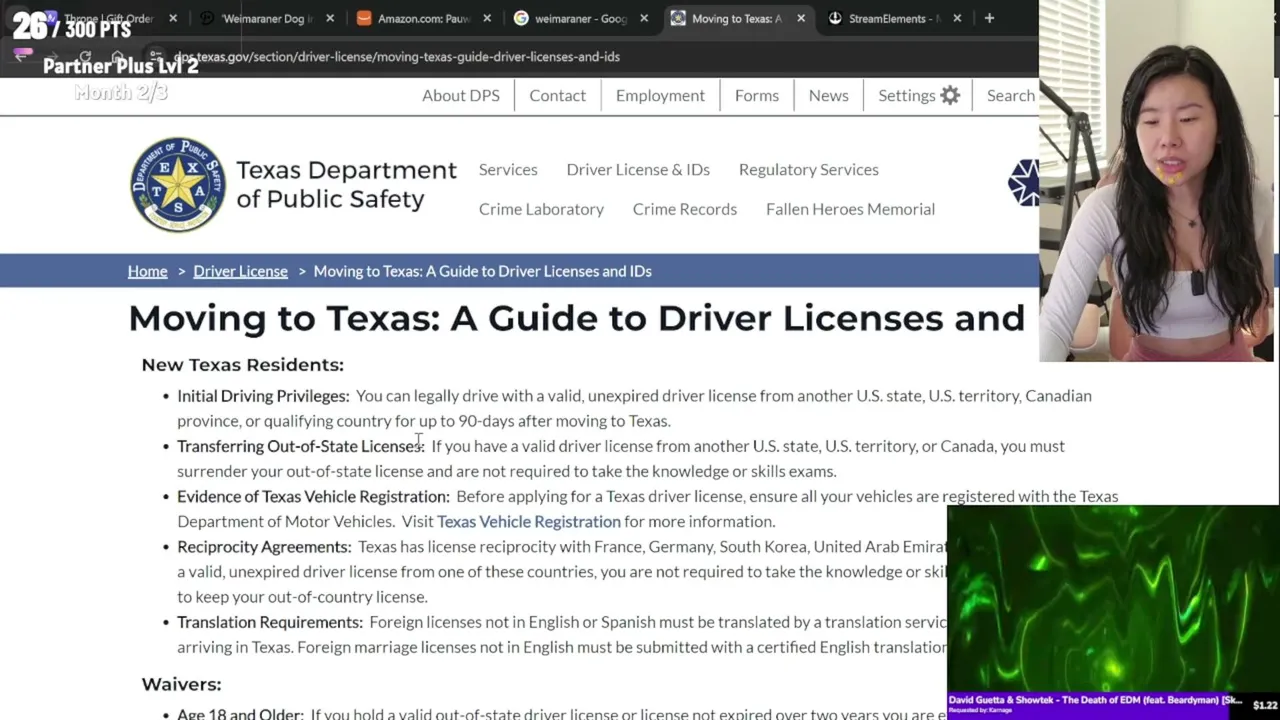Click the Amazon tab favicon

coord(364,18)
